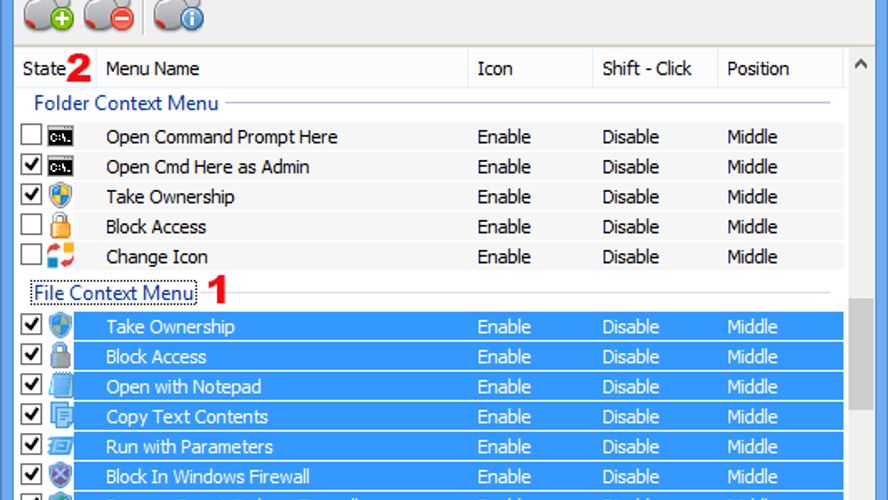The width and height of the screenshot is (888, 500).
Task: Enable the Open Command Prompt Here checkbox
Action: coord(31,135)
